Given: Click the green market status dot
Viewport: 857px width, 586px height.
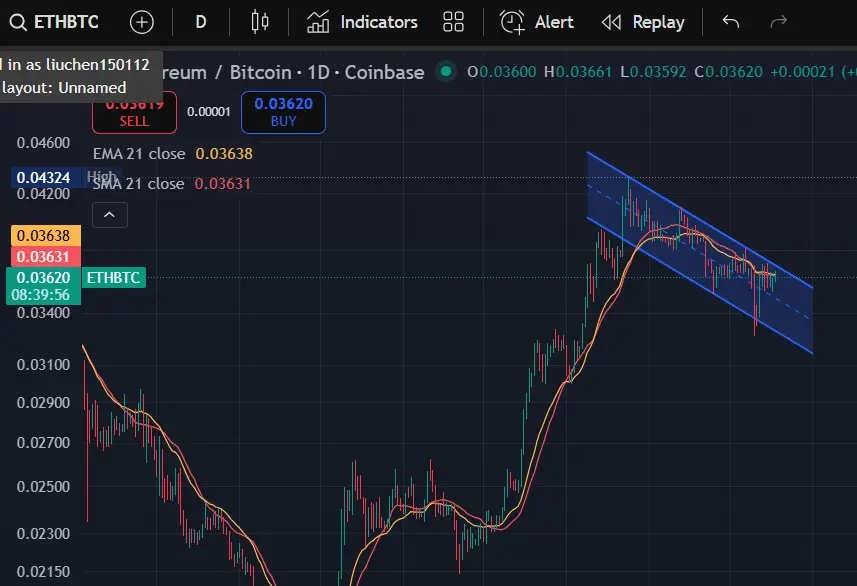Looking at the screenshot, I should [x=446, y=72].
